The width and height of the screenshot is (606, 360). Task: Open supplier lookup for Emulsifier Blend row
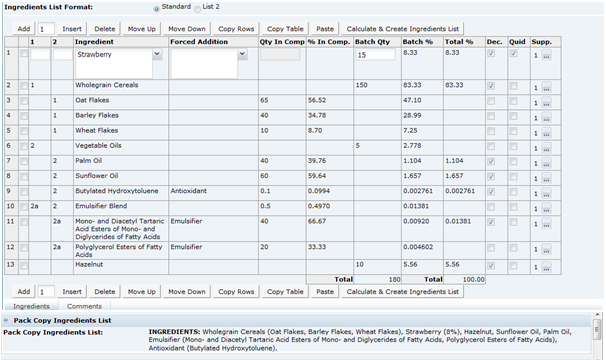point(546,208)
